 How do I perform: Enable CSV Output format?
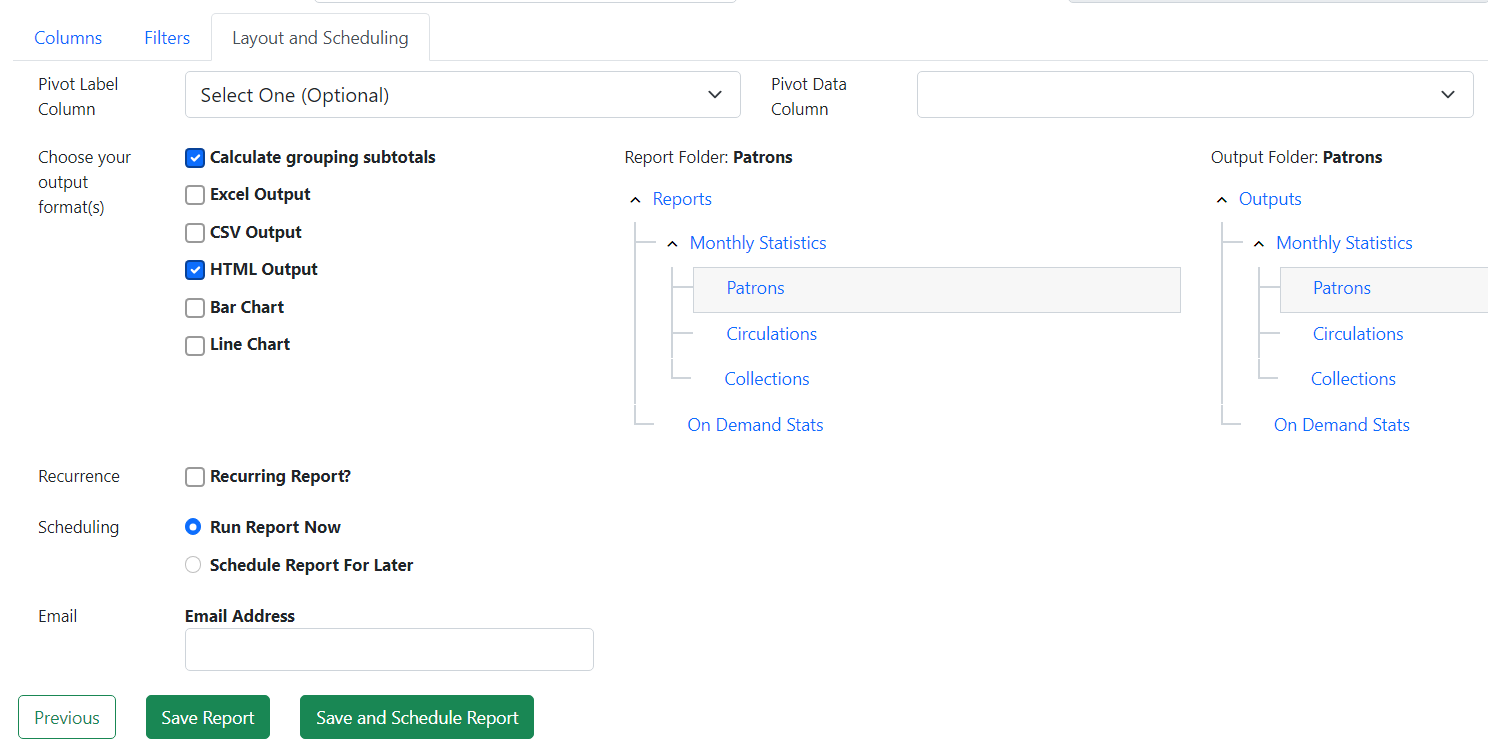pyautogui.click(x=194, y=232)
